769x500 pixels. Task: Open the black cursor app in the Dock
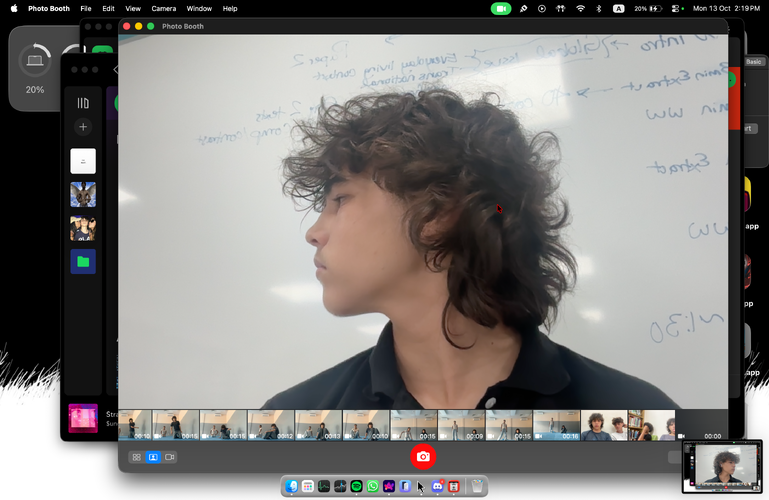click(x=421, y=486)
